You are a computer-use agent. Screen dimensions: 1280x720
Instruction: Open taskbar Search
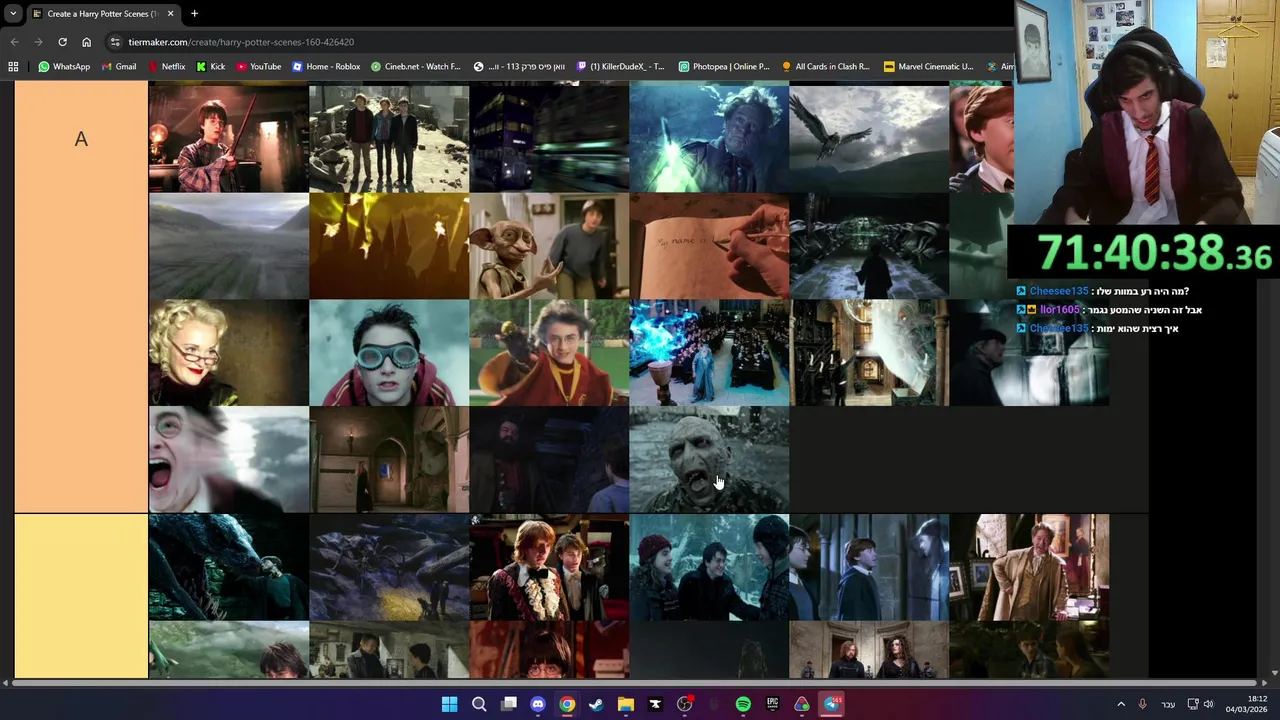click(x=479, y=704)
